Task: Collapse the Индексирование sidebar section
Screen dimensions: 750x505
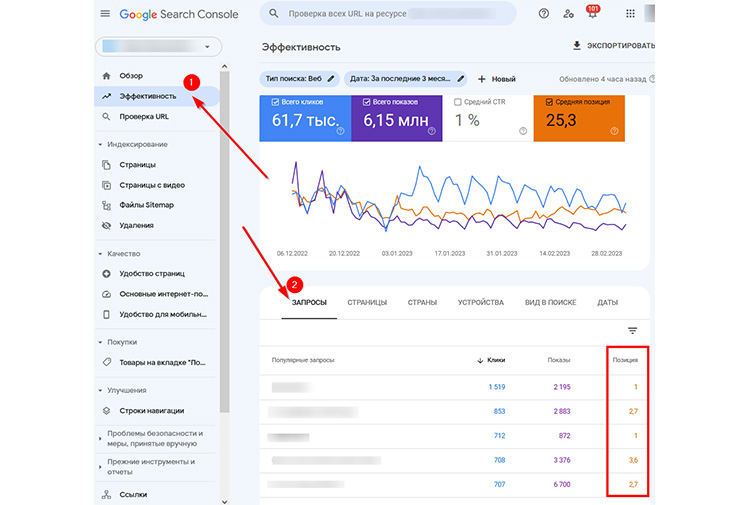Action: pos(100,144)
